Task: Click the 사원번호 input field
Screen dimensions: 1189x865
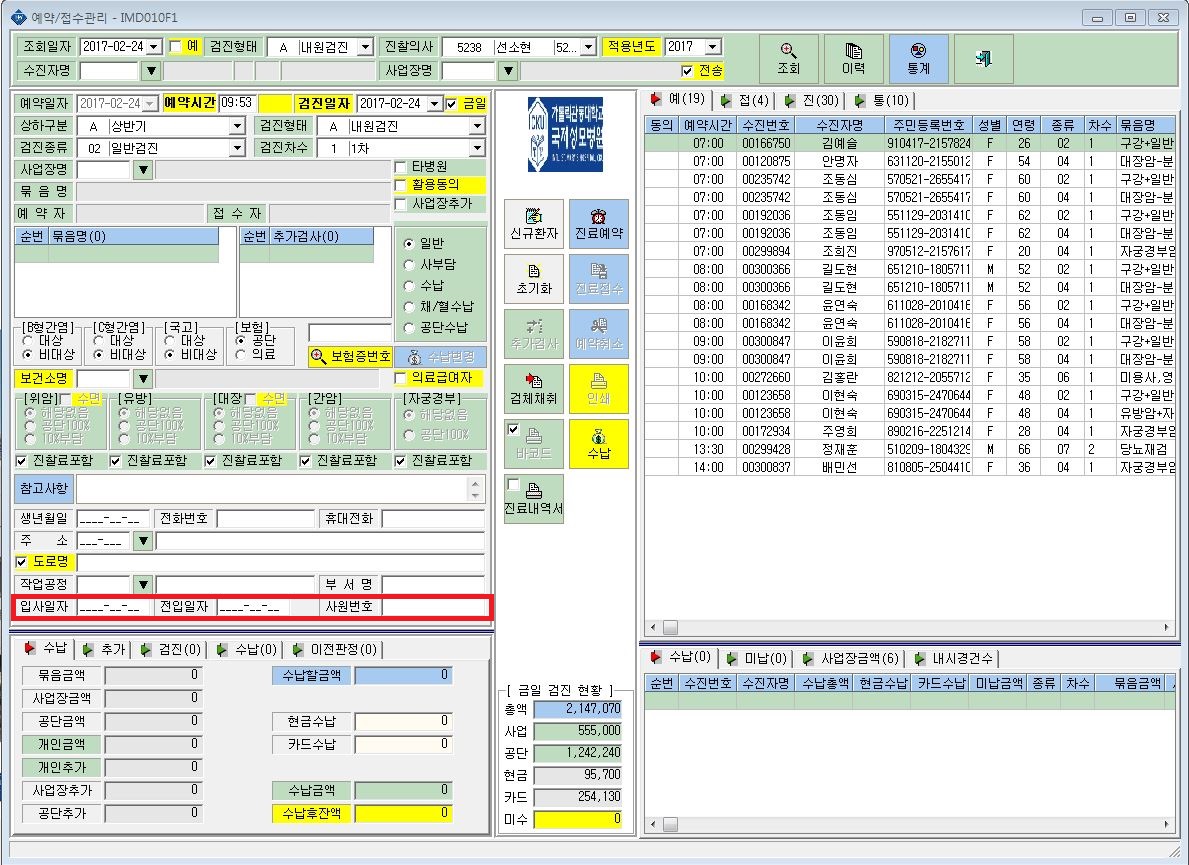Action: tap(434, 606)
